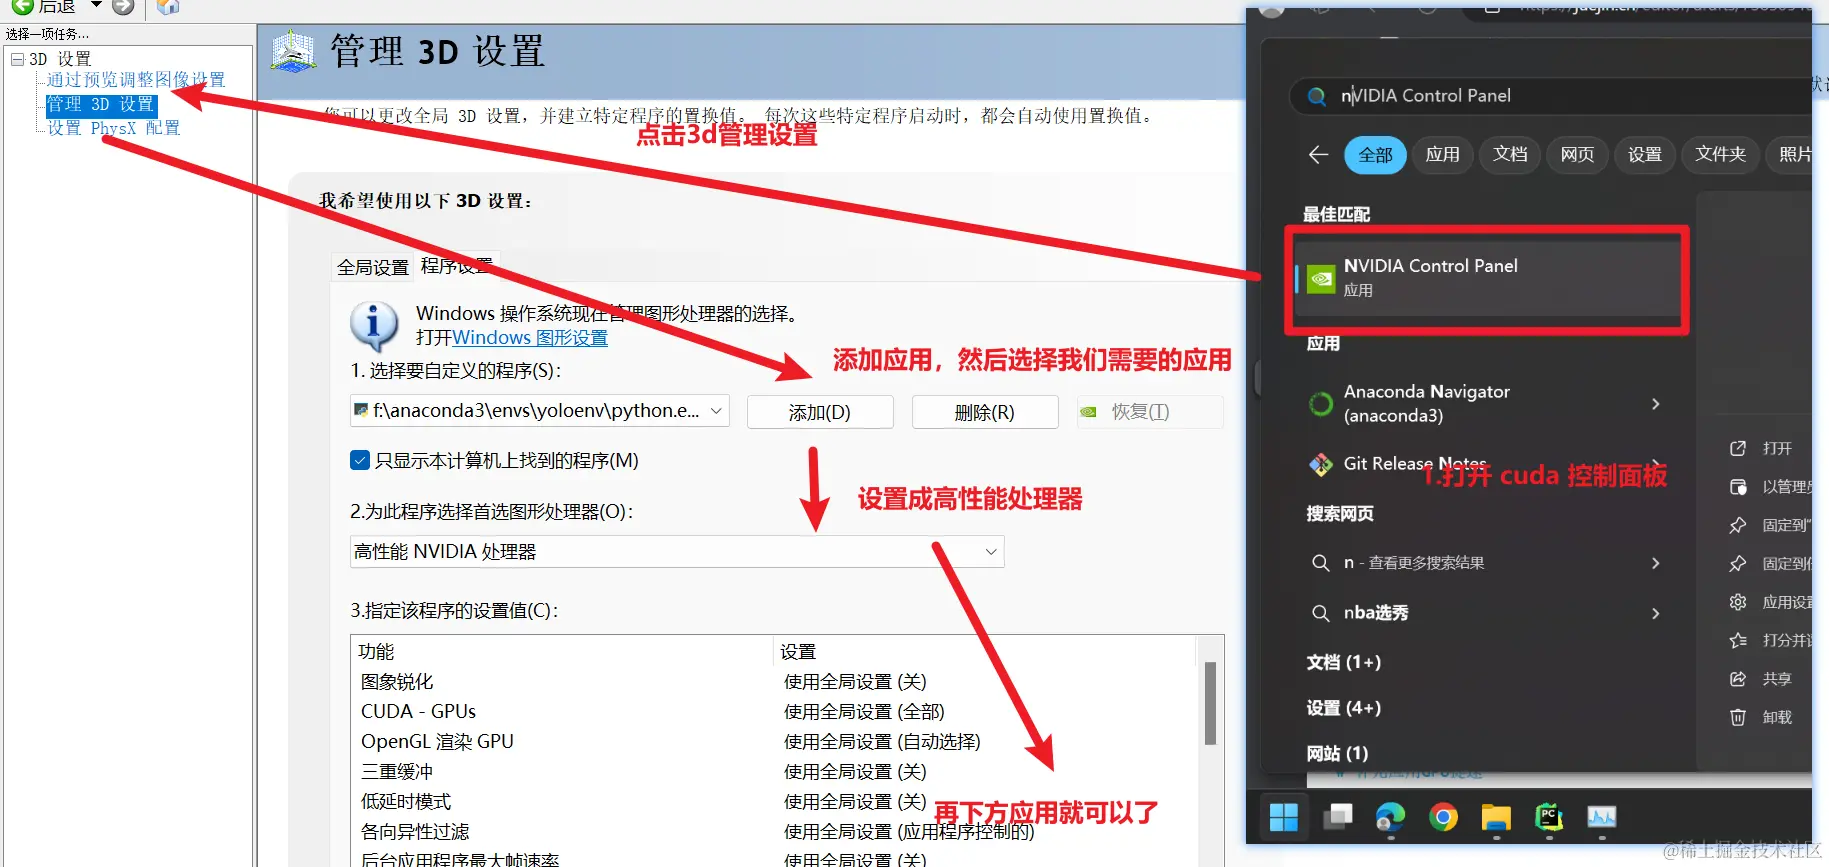Collapse the 3D 设置 tree node
1829x867 pixels.
[17, 59]
